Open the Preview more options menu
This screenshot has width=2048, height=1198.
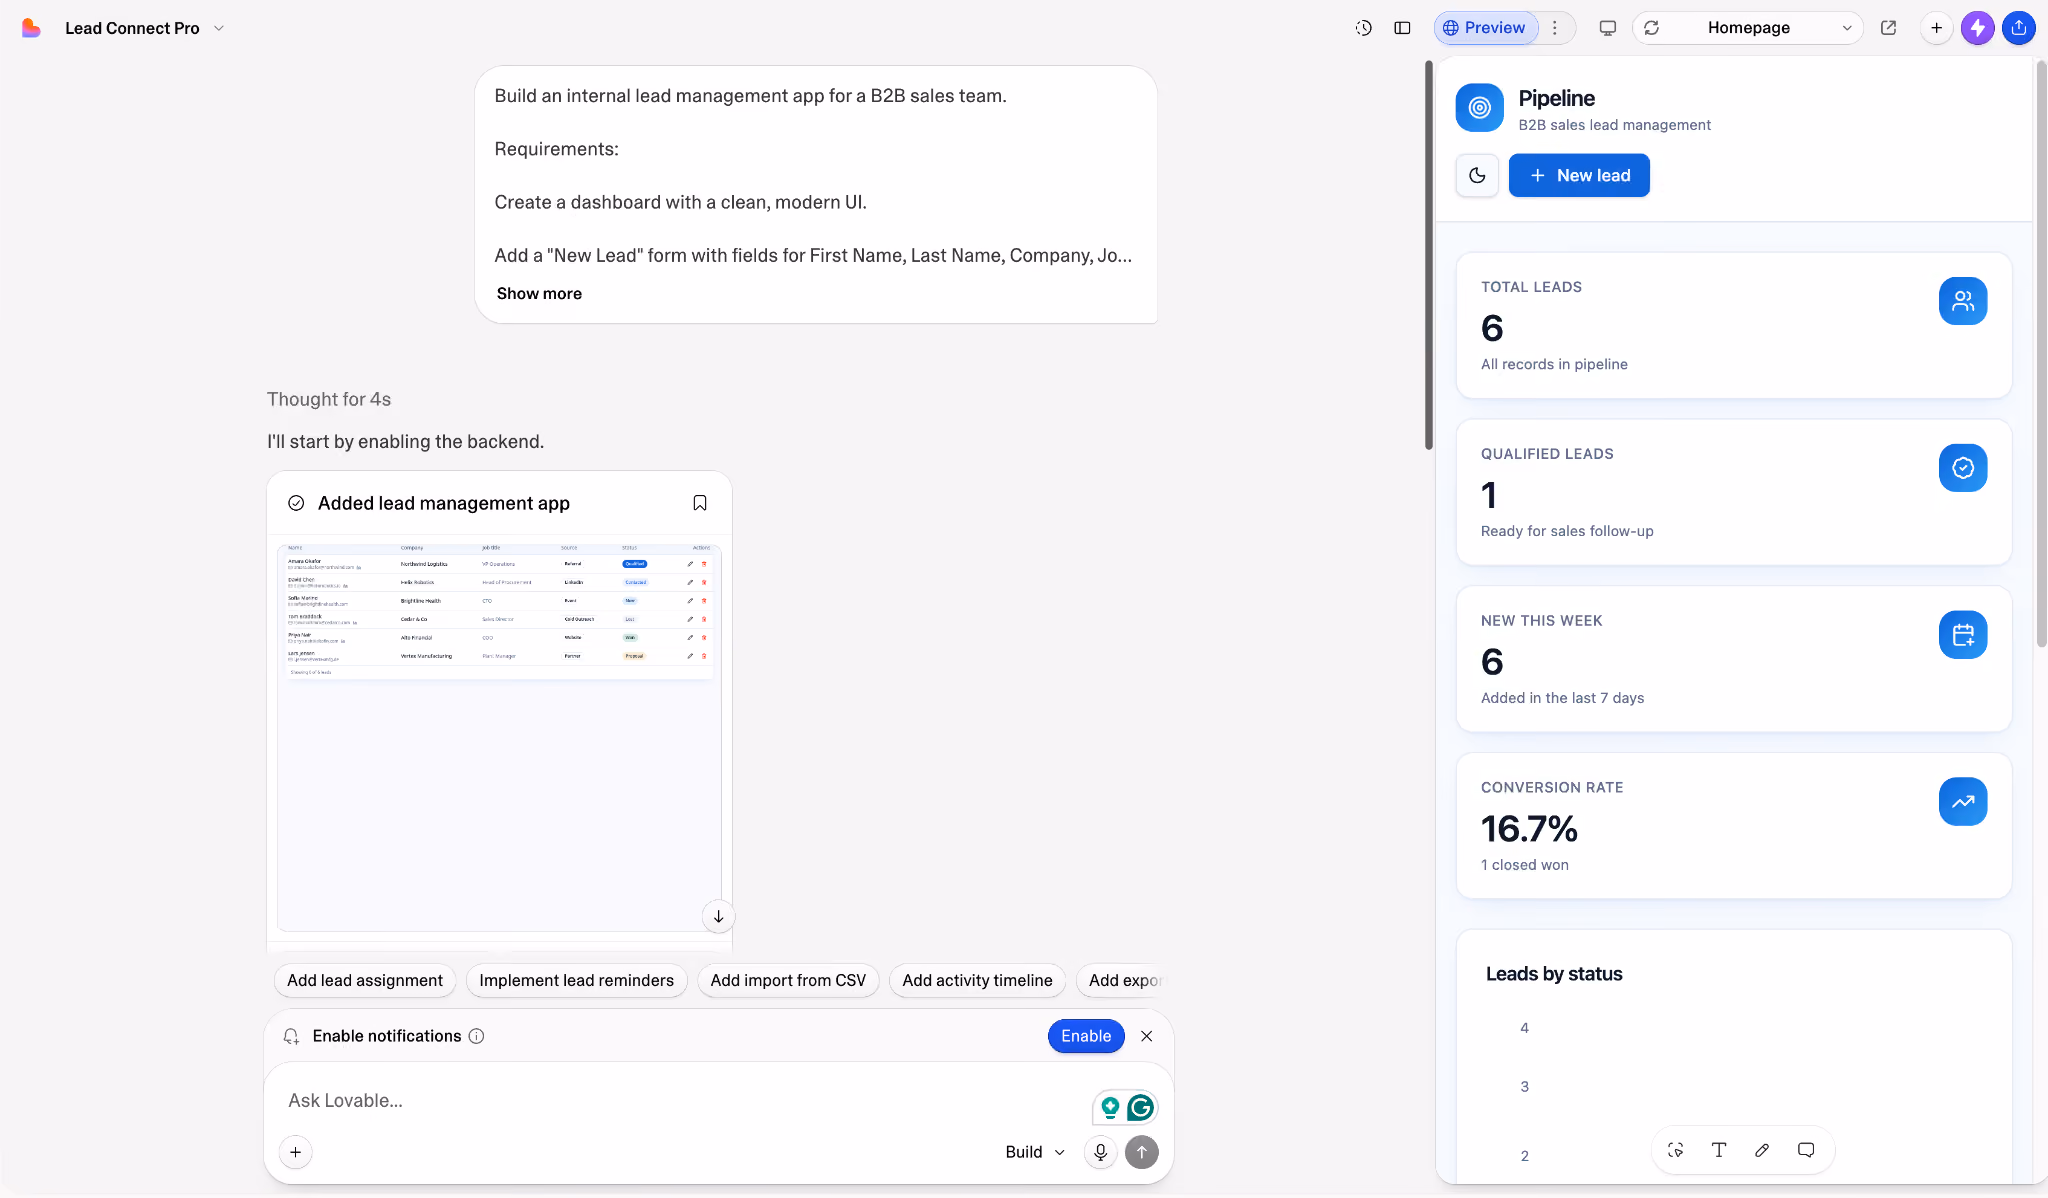1555,28
